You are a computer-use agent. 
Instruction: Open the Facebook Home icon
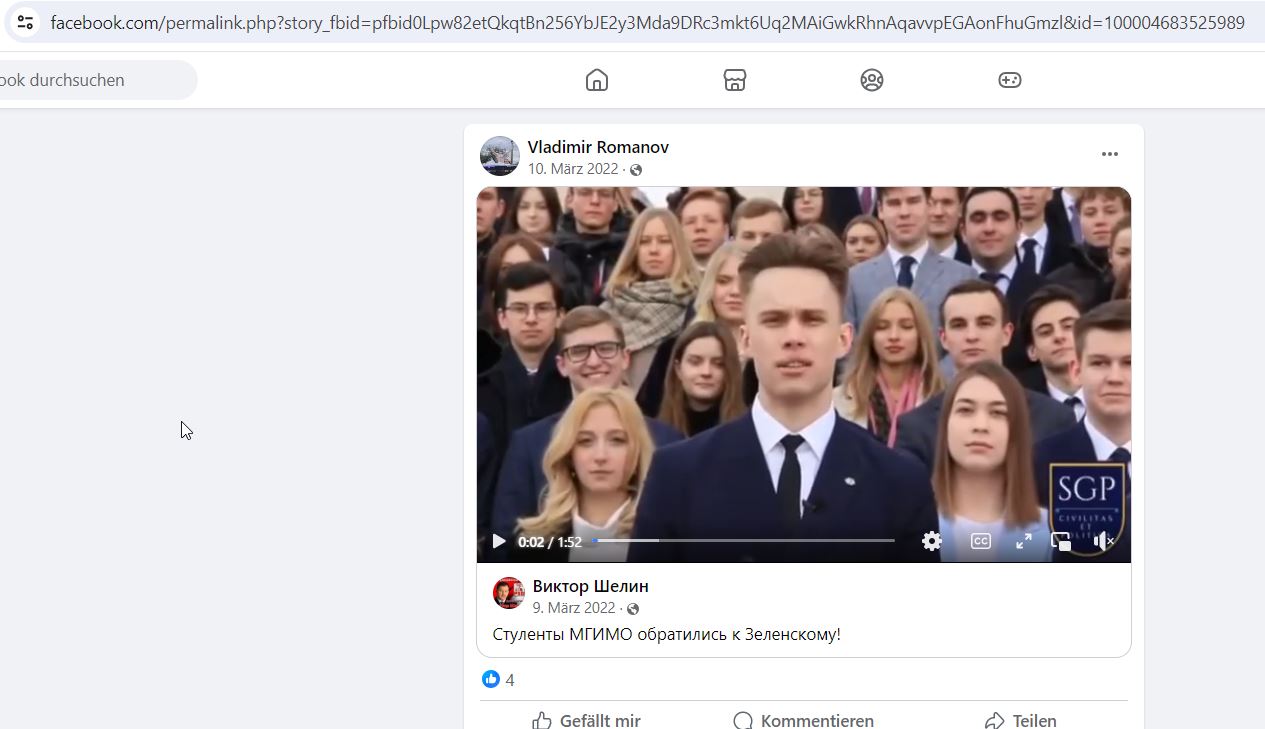point(597,80)
